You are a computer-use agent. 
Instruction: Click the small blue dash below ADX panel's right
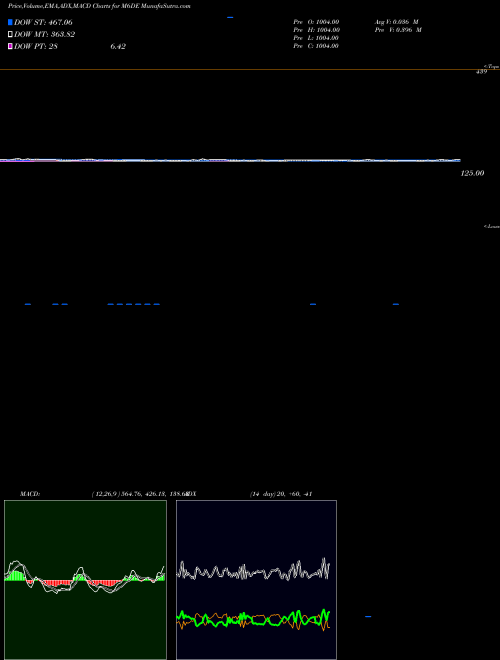368,617
